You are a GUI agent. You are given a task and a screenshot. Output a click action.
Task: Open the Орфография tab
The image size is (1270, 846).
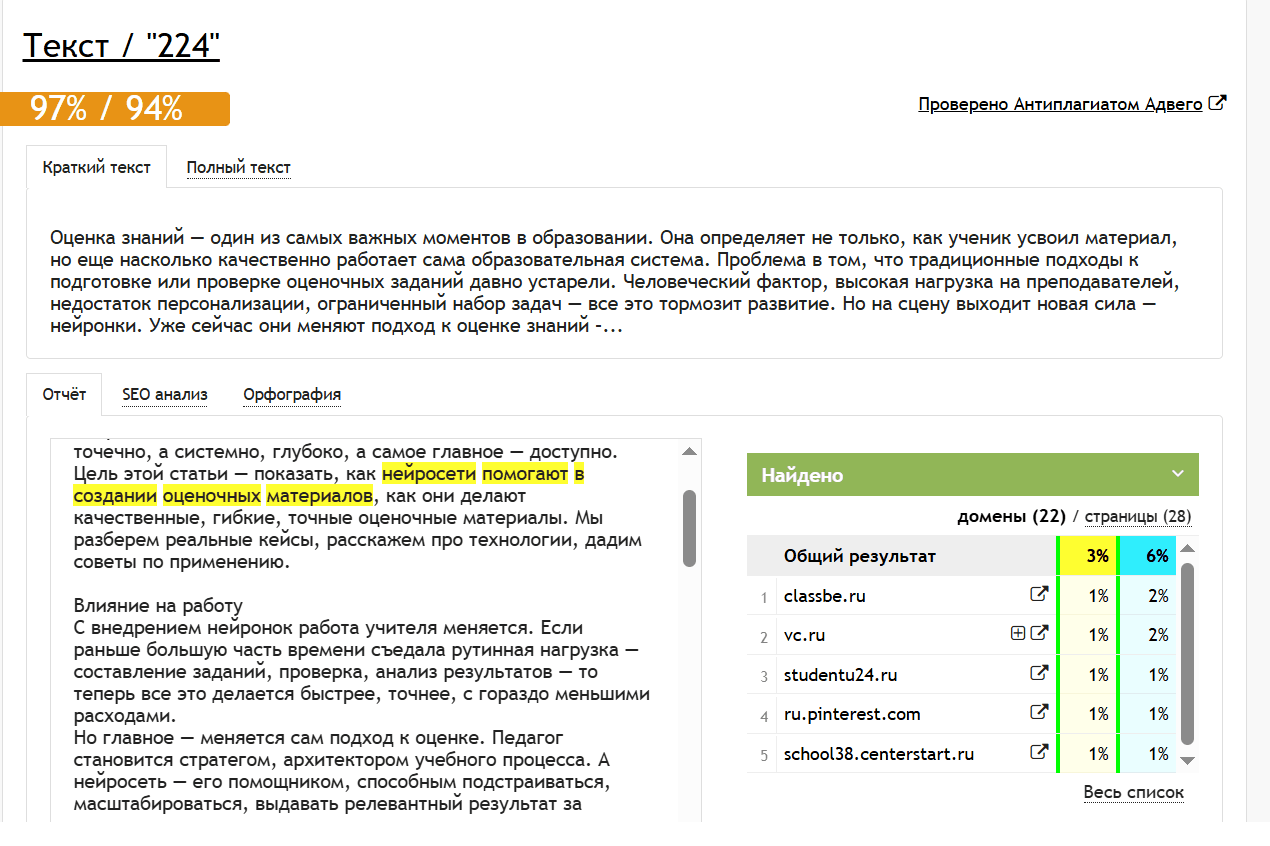click(x=292, y=394)
